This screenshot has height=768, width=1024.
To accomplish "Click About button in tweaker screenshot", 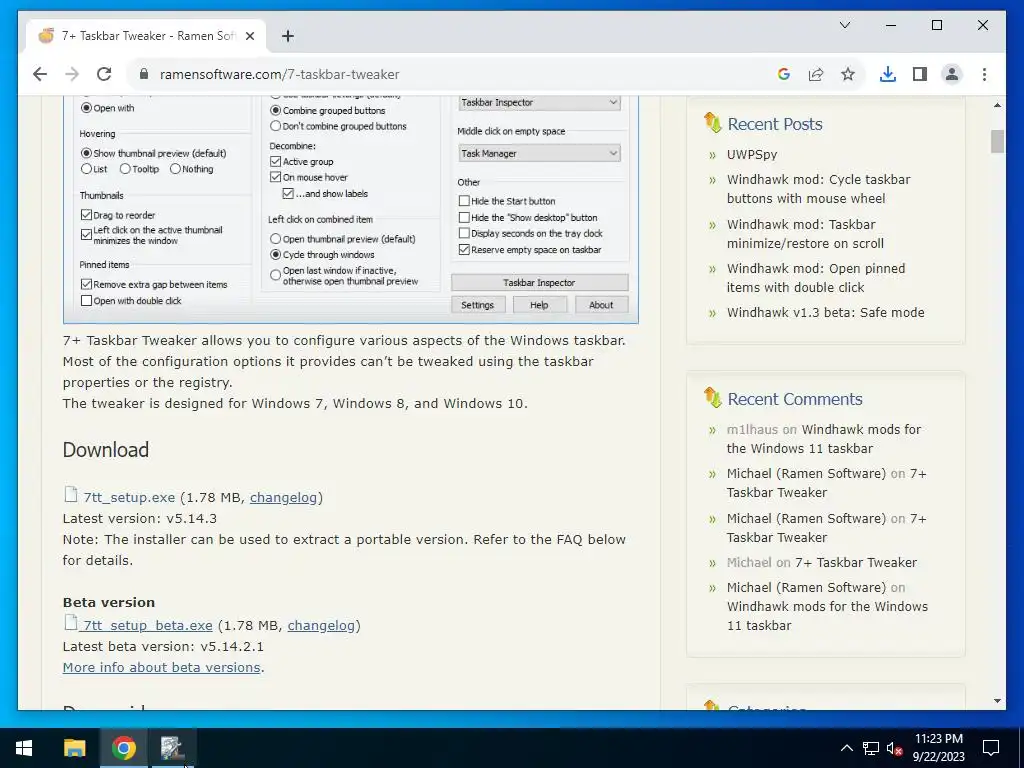I will click(x=601, y=305).
